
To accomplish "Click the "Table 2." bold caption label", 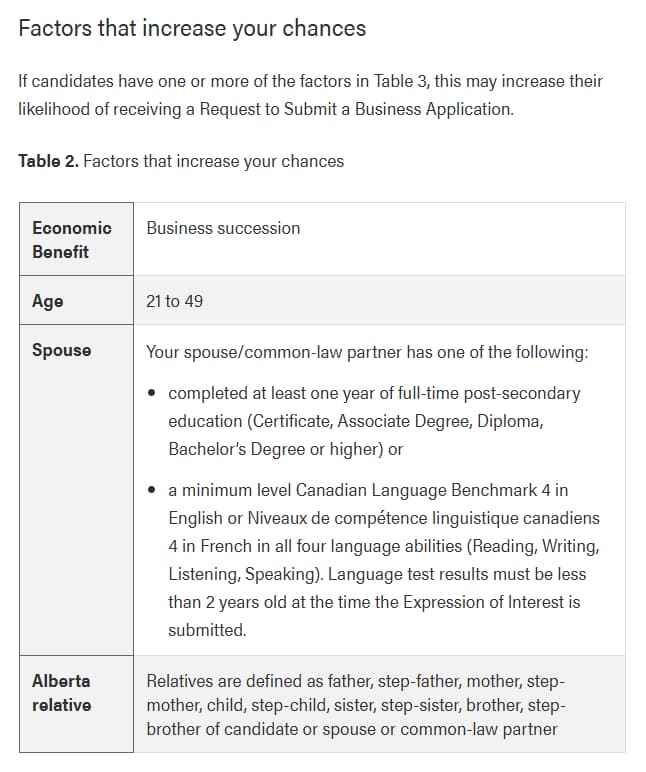I will point(48,161).
